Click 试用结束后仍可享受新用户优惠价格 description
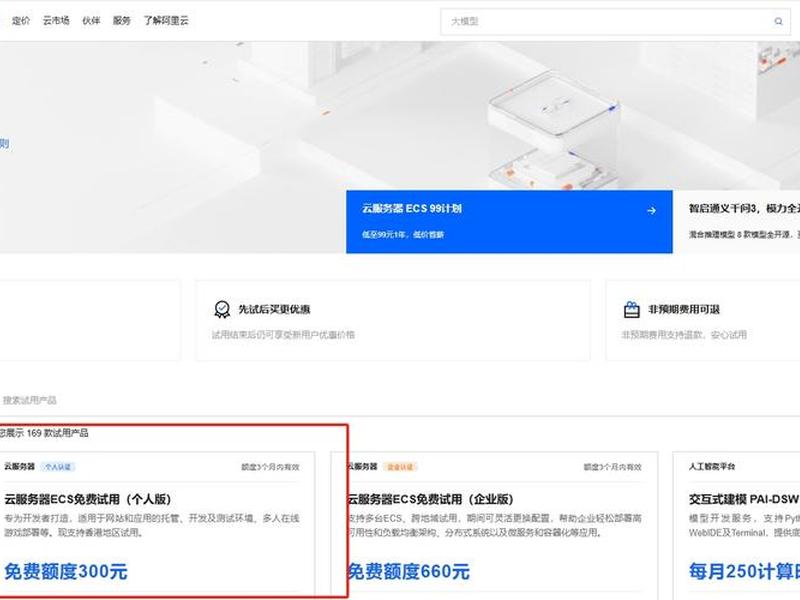 tap(283, 335)
